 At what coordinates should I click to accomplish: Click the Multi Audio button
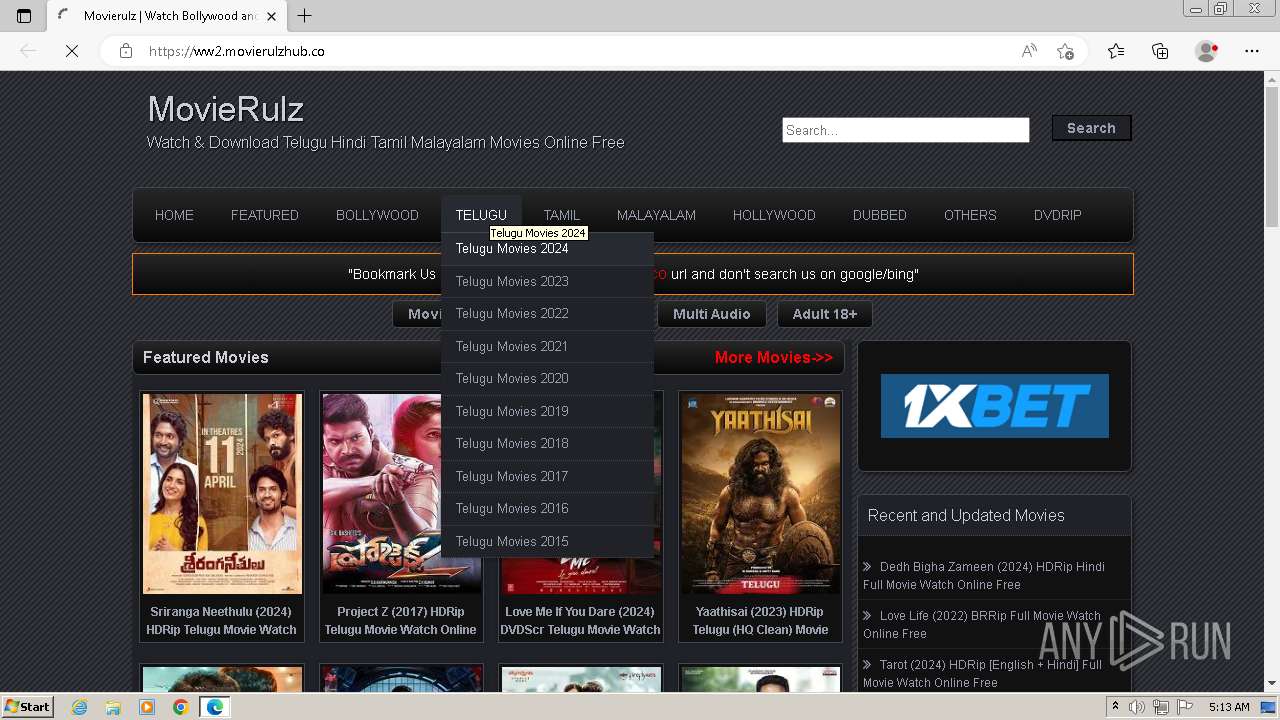coord(711,314)
